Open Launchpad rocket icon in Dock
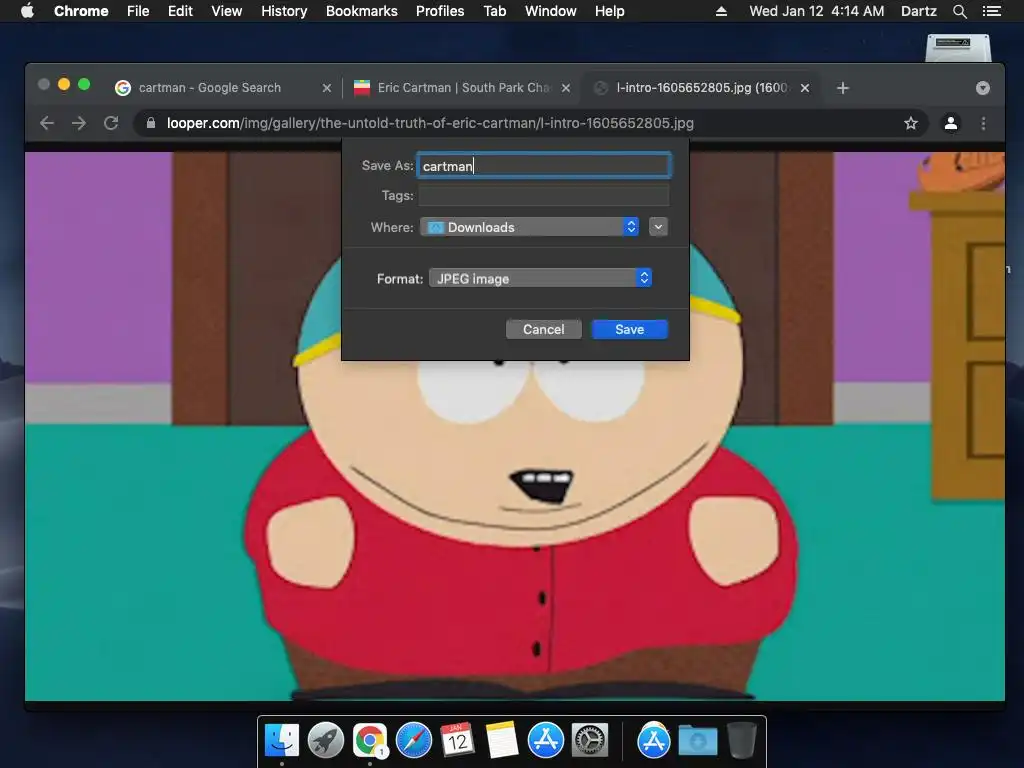The width and height of the screenshot is (1024, 768). tap(325, 741)
